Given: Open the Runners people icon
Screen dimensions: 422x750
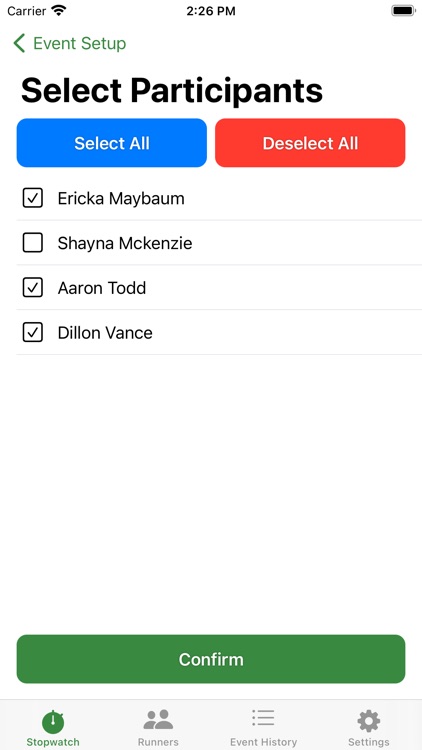Looking at the screenshot, I should 158,720.
